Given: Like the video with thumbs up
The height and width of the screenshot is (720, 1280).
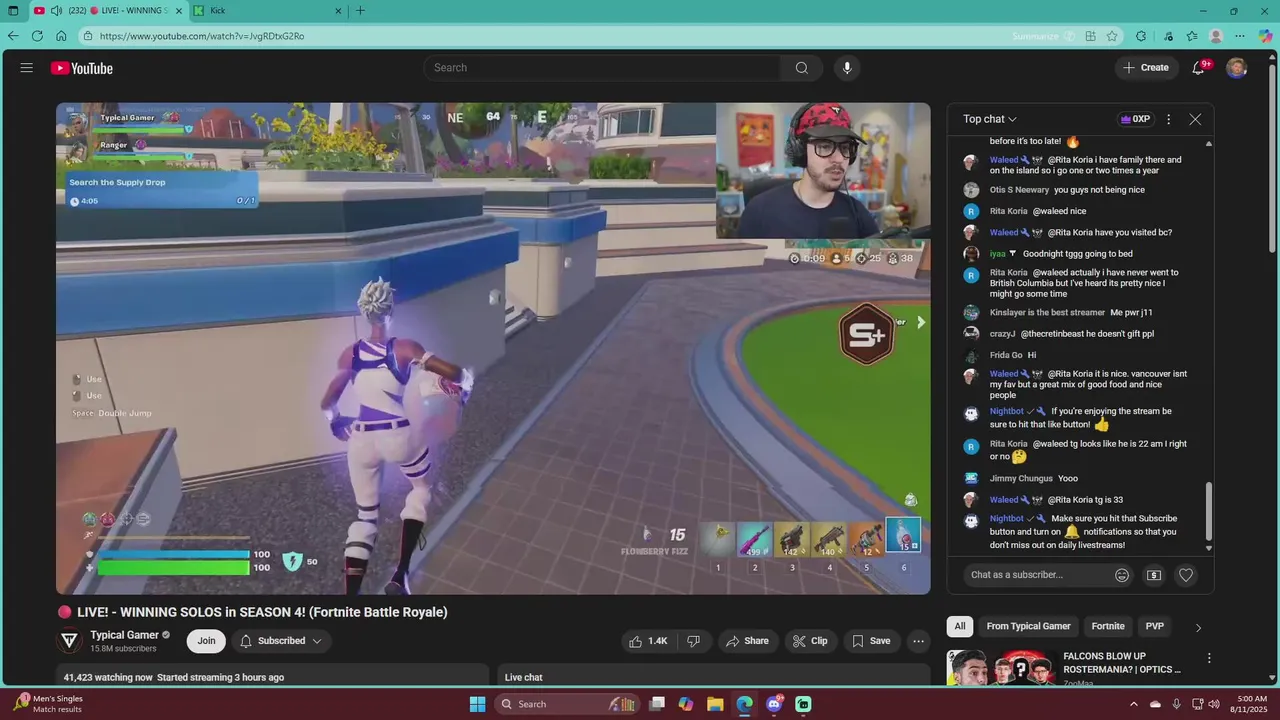Looking at the screenshot, I should click(x=648, y=641).
